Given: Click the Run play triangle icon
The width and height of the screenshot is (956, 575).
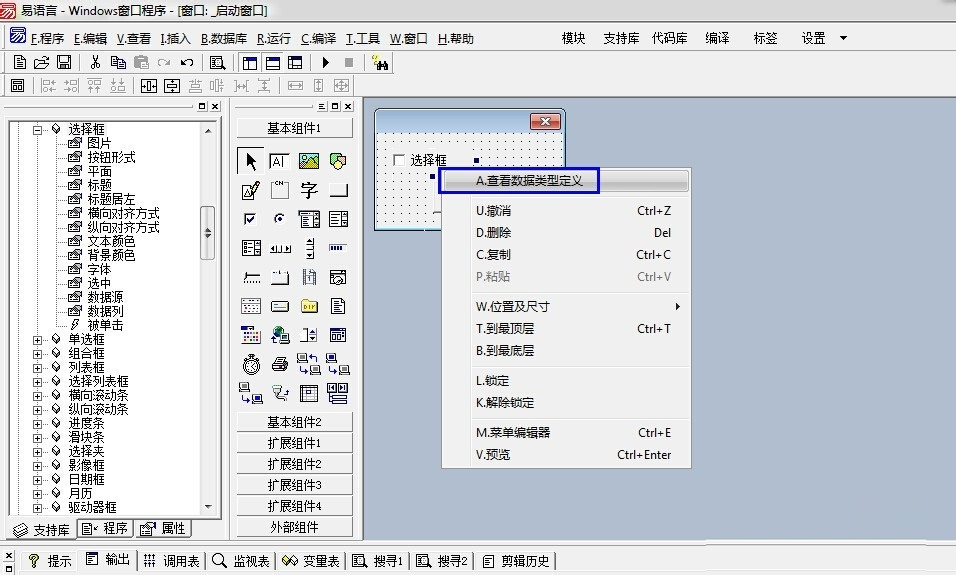Looking at the screenshot, I should 326,62.
